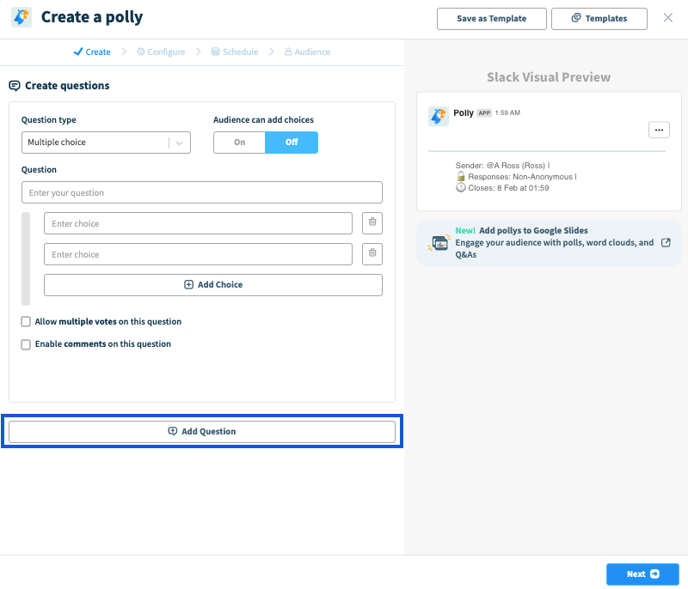Go to the Schedule step tab

click(235, 52)
